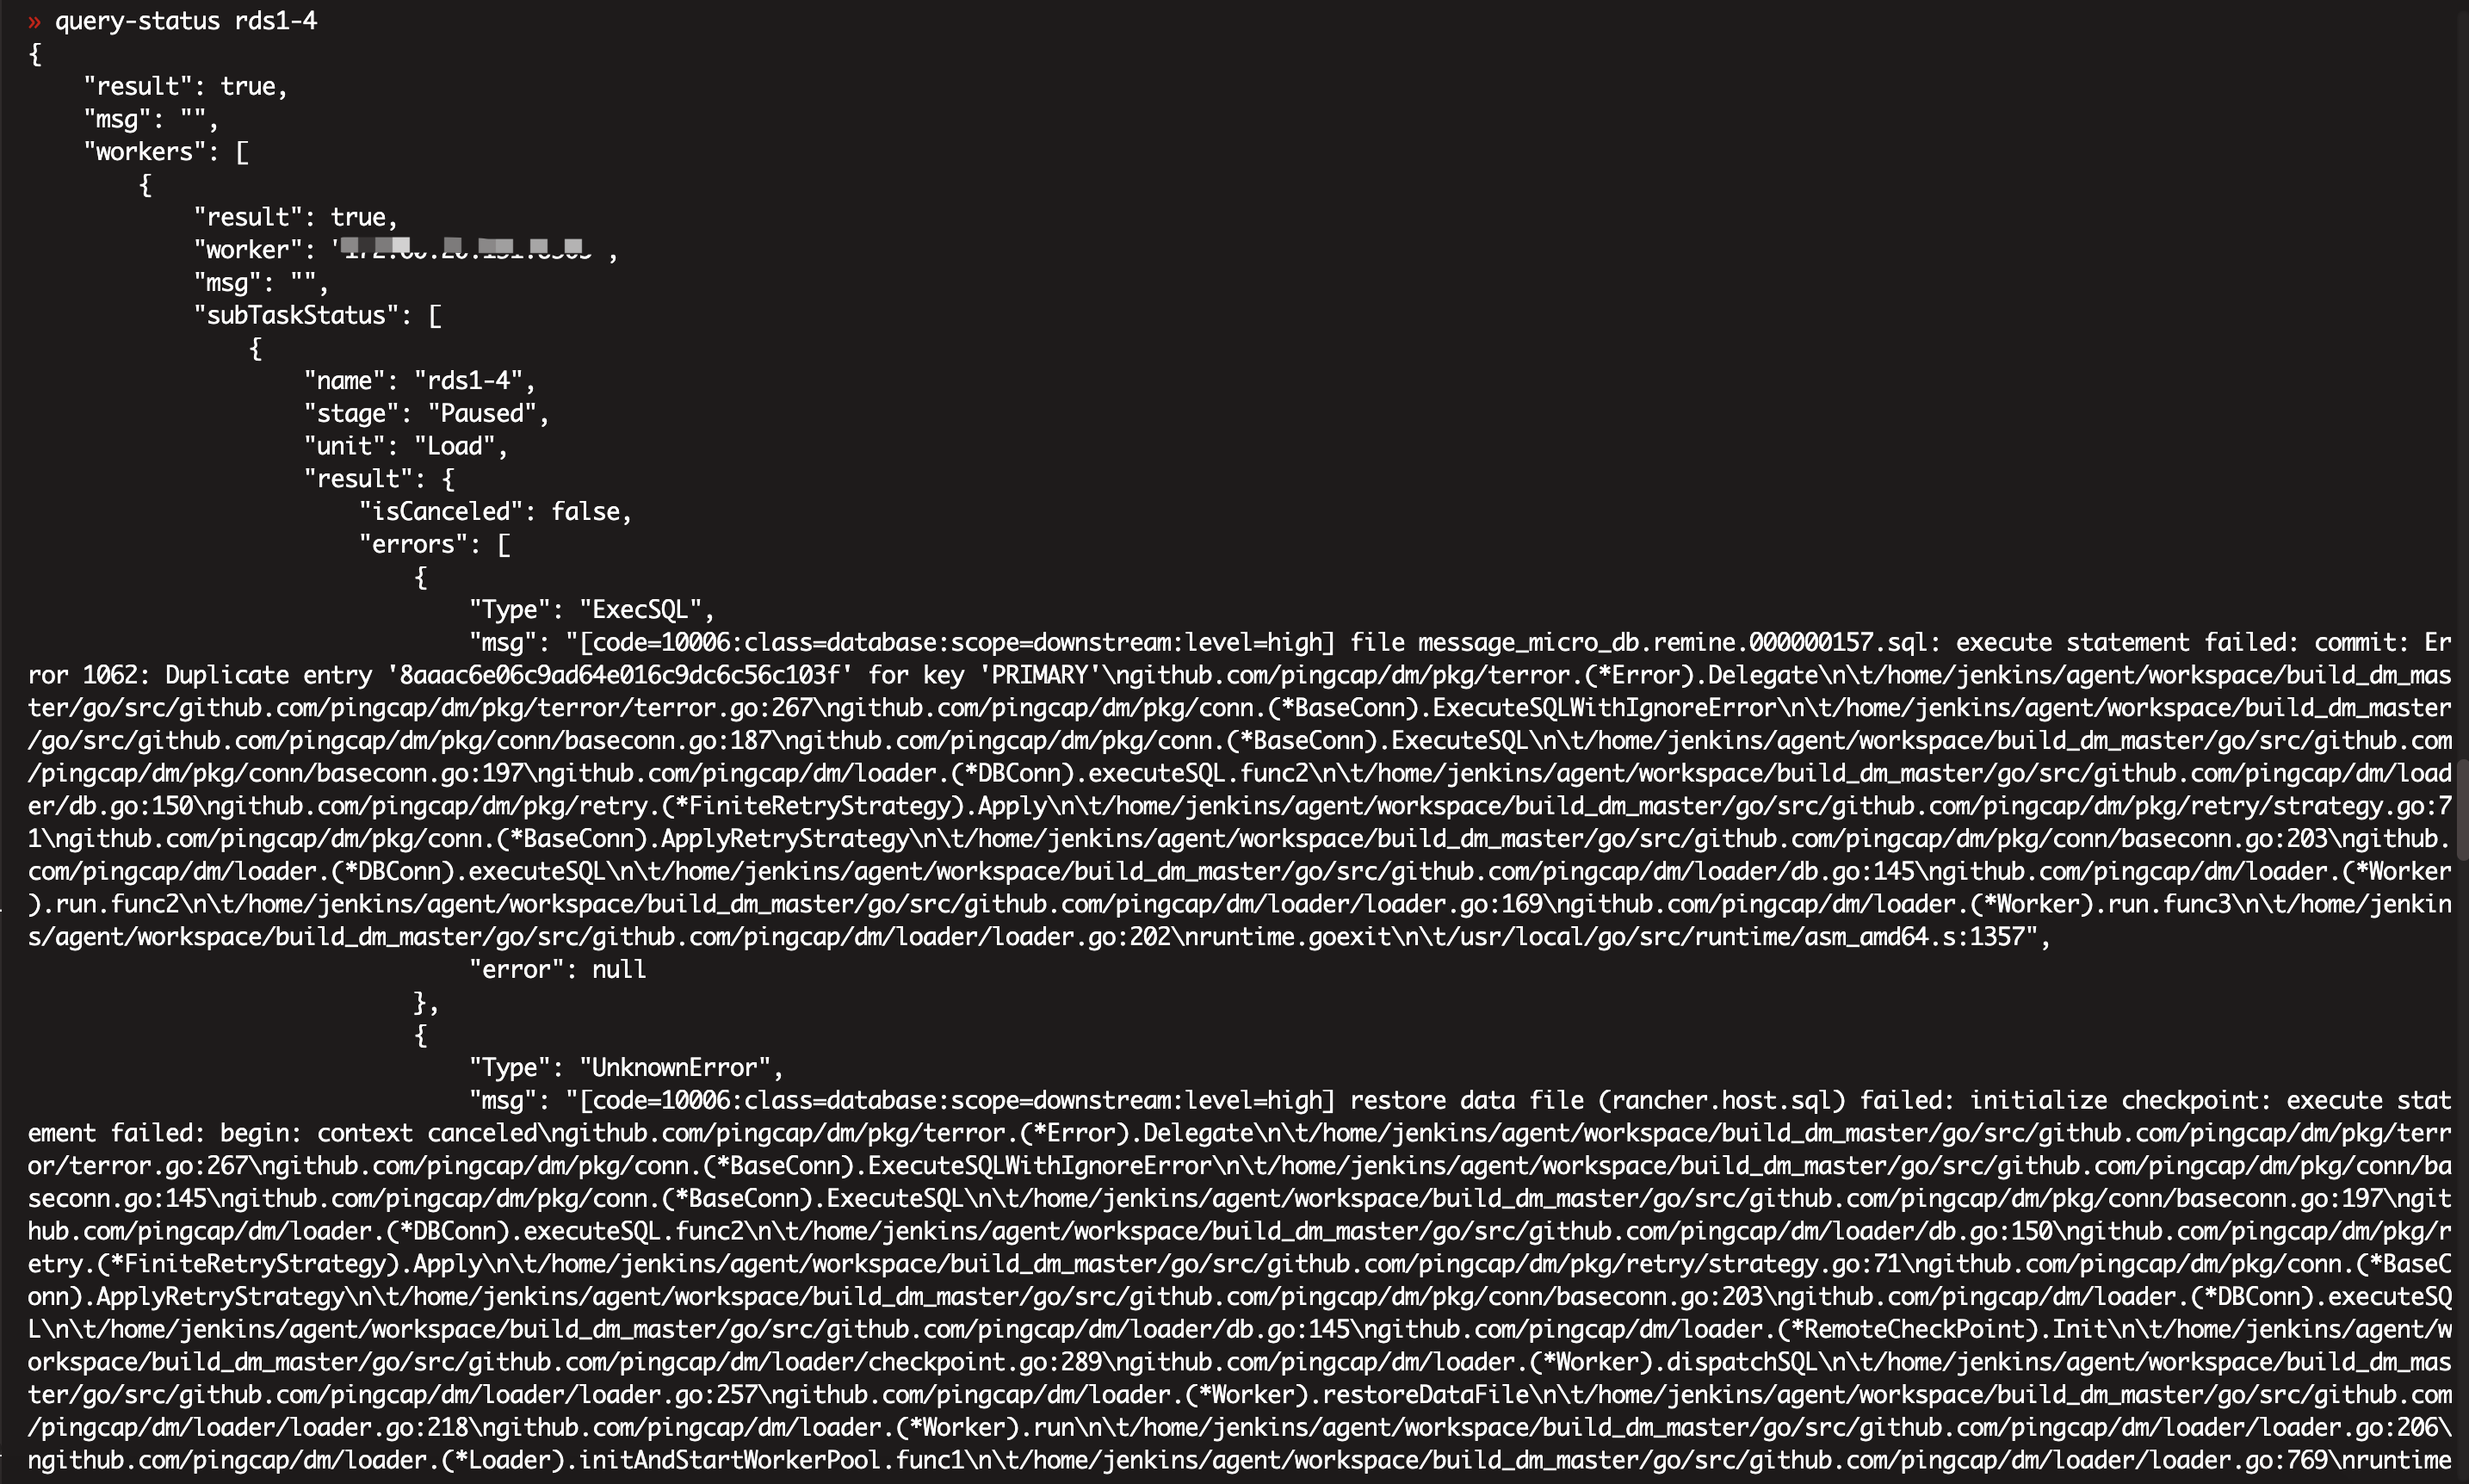Click the top-level "result": true line
Viewport: 2469px width, 1484px height.
tap(186, 87)
